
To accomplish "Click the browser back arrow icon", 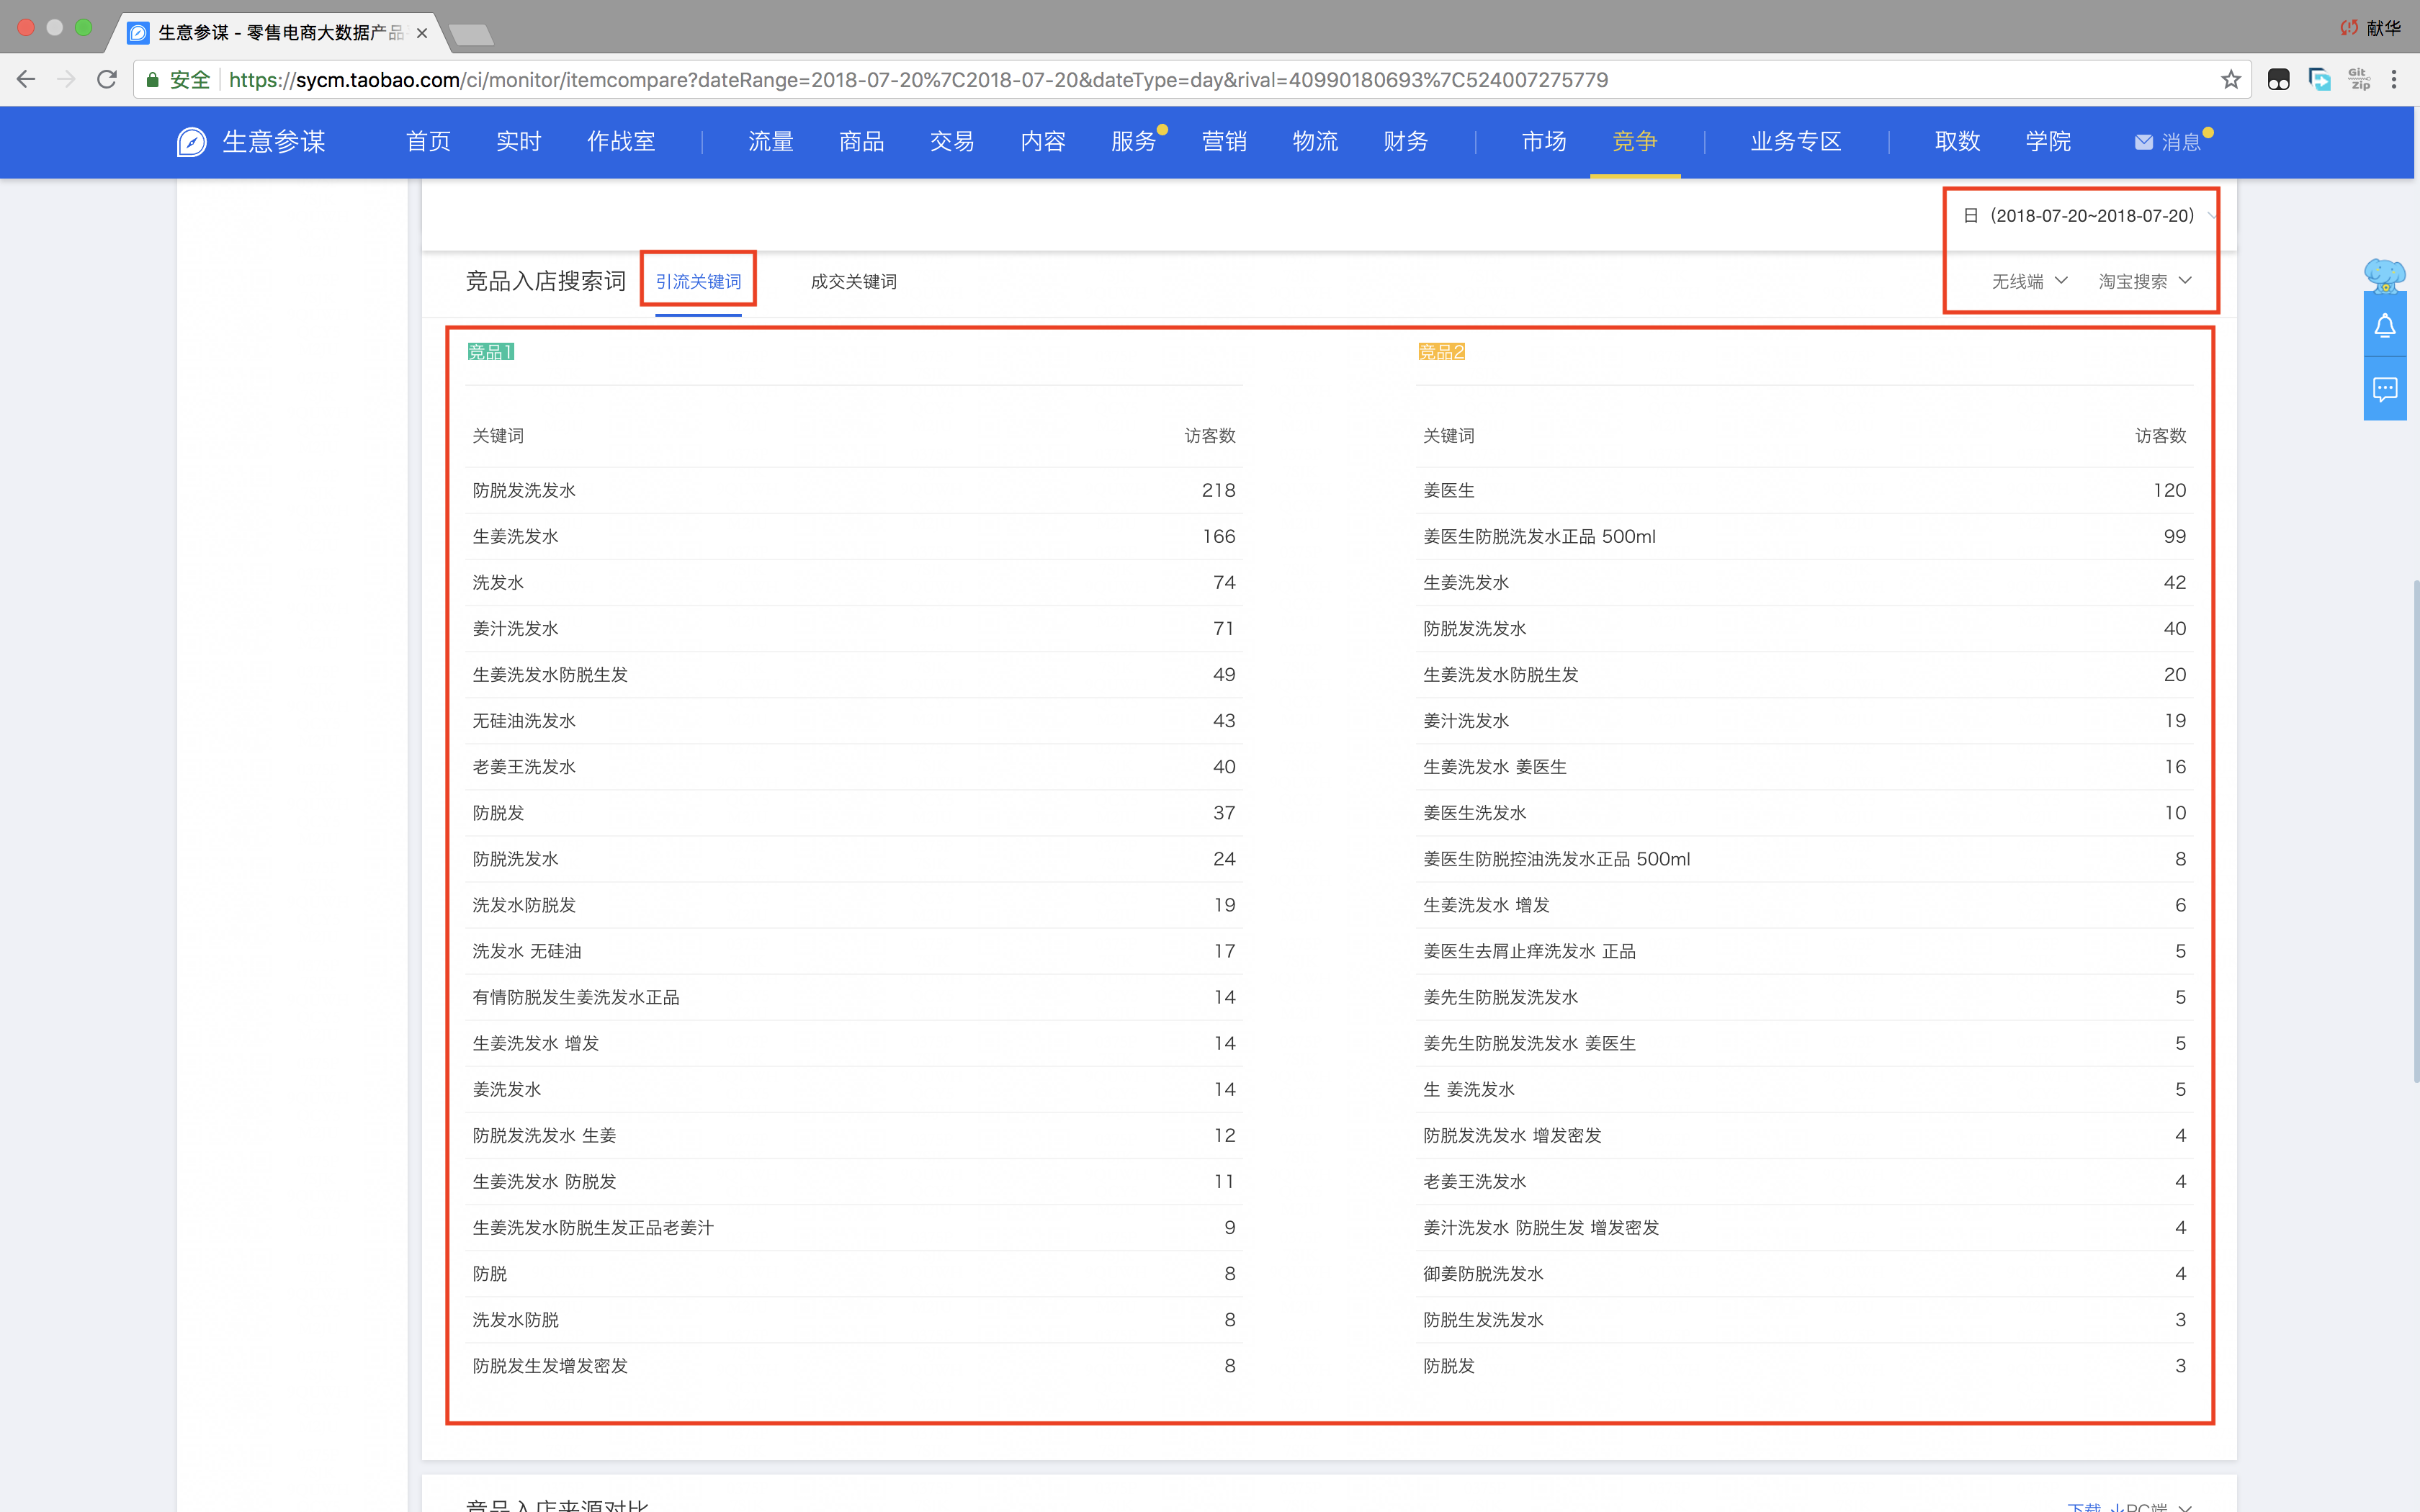I will pyautogui.click(x=26, y=80).
